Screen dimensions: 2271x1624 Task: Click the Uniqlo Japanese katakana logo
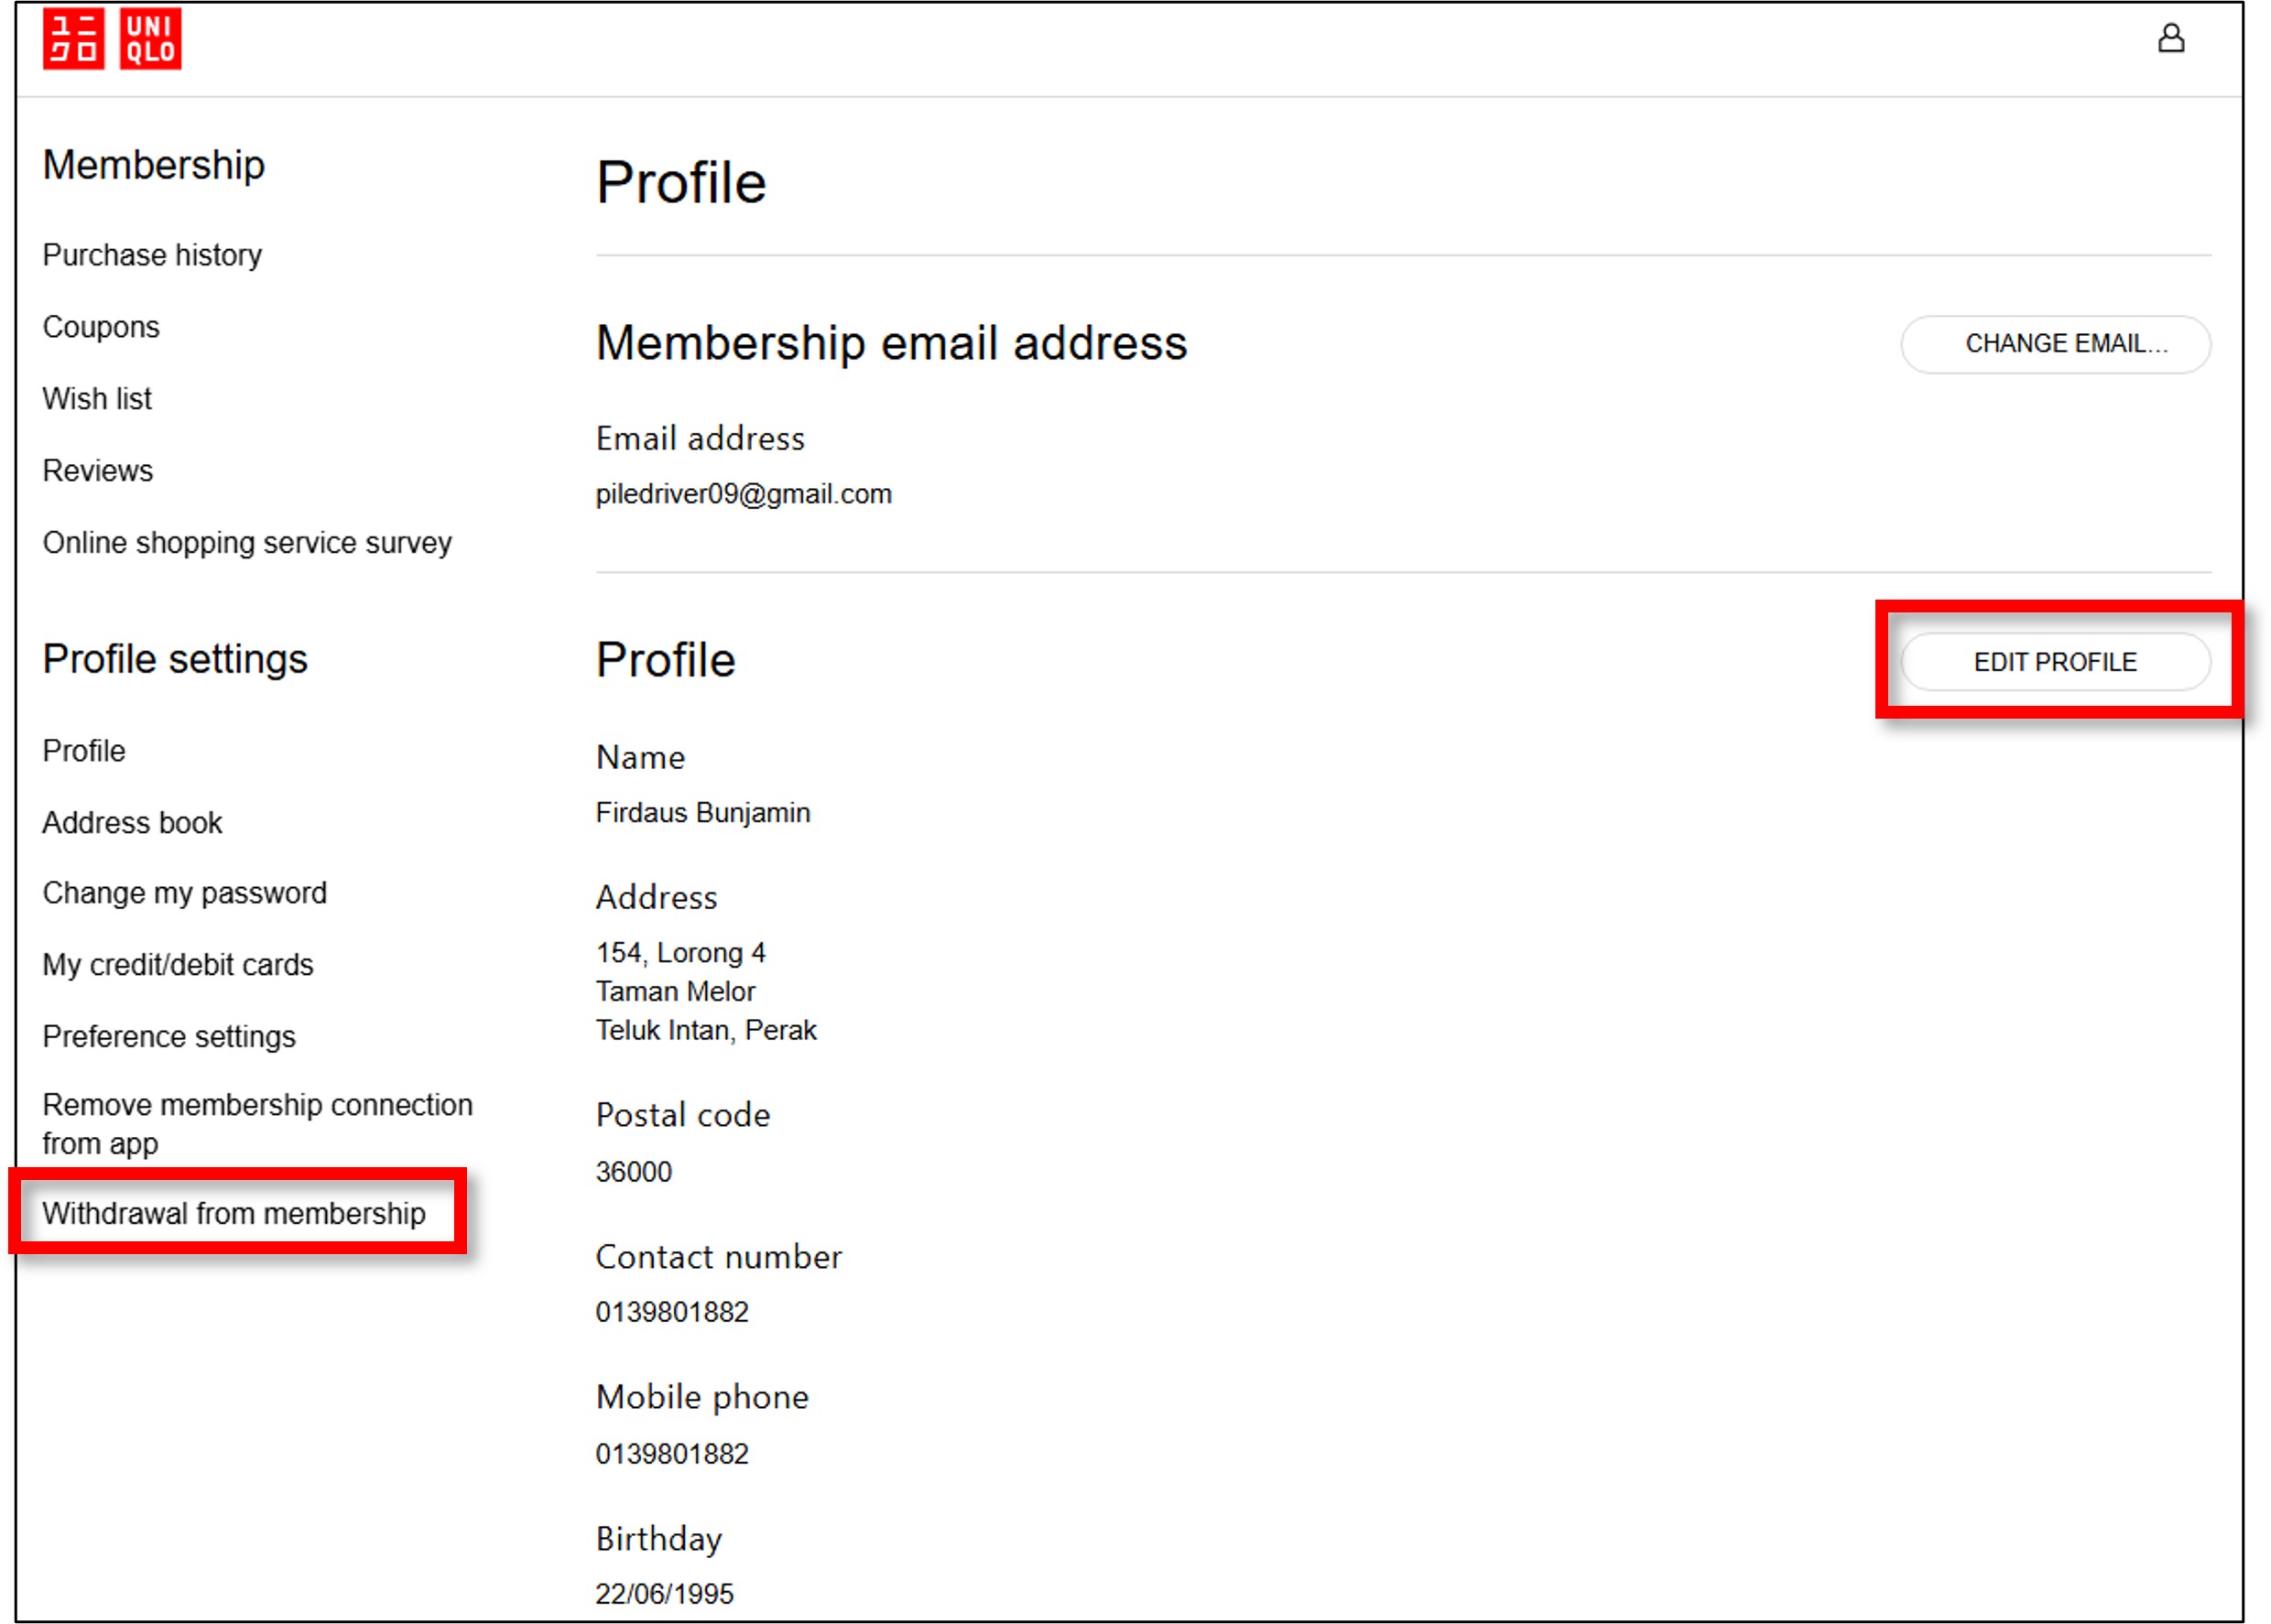click(x=73, y=39)
